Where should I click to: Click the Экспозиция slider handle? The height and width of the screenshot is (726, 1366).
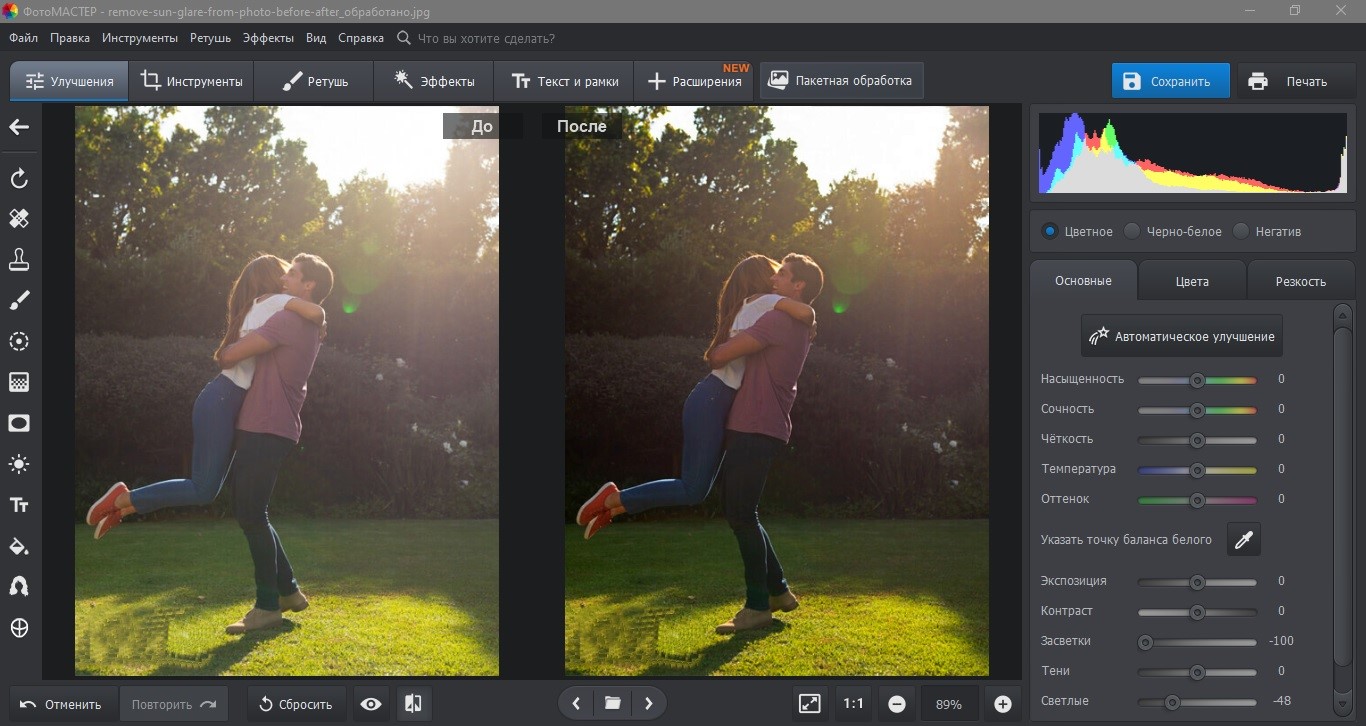point(1197,582)
